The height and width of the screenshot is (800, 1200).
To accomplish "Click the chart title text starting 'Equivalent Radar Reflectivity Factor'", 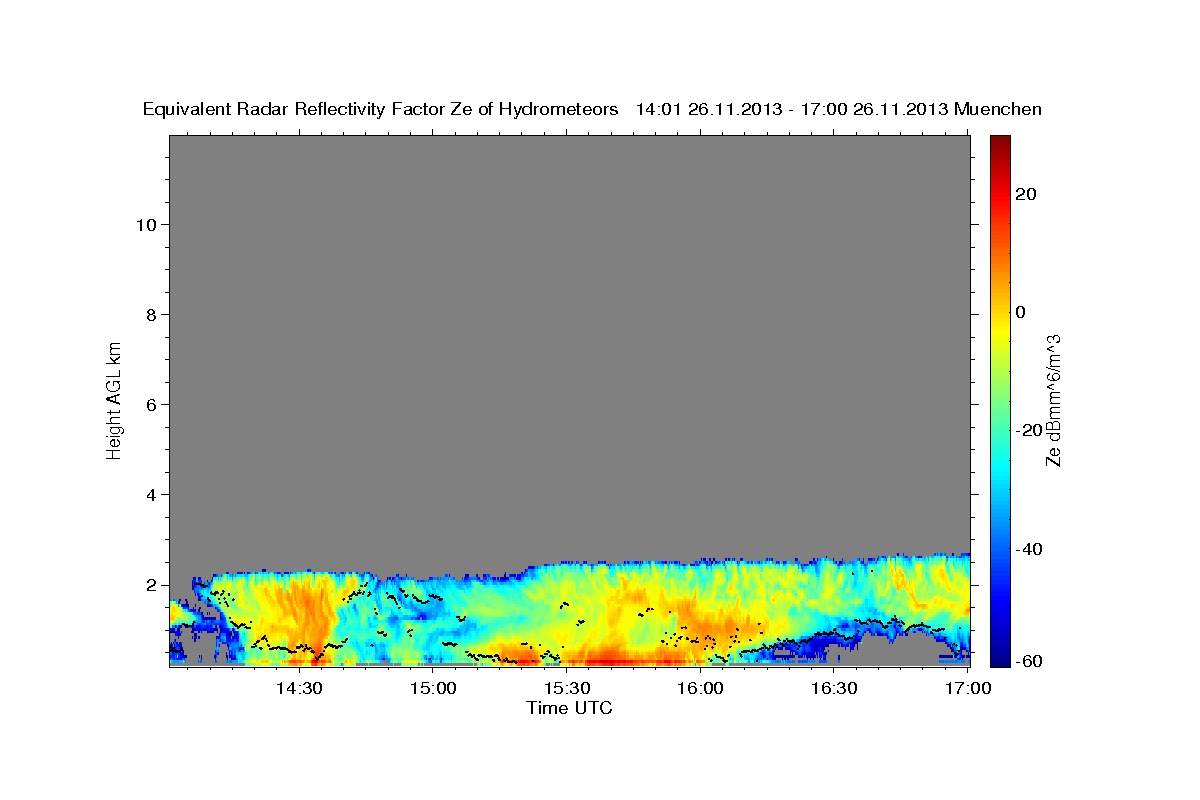I will click(x=593, y=109).
